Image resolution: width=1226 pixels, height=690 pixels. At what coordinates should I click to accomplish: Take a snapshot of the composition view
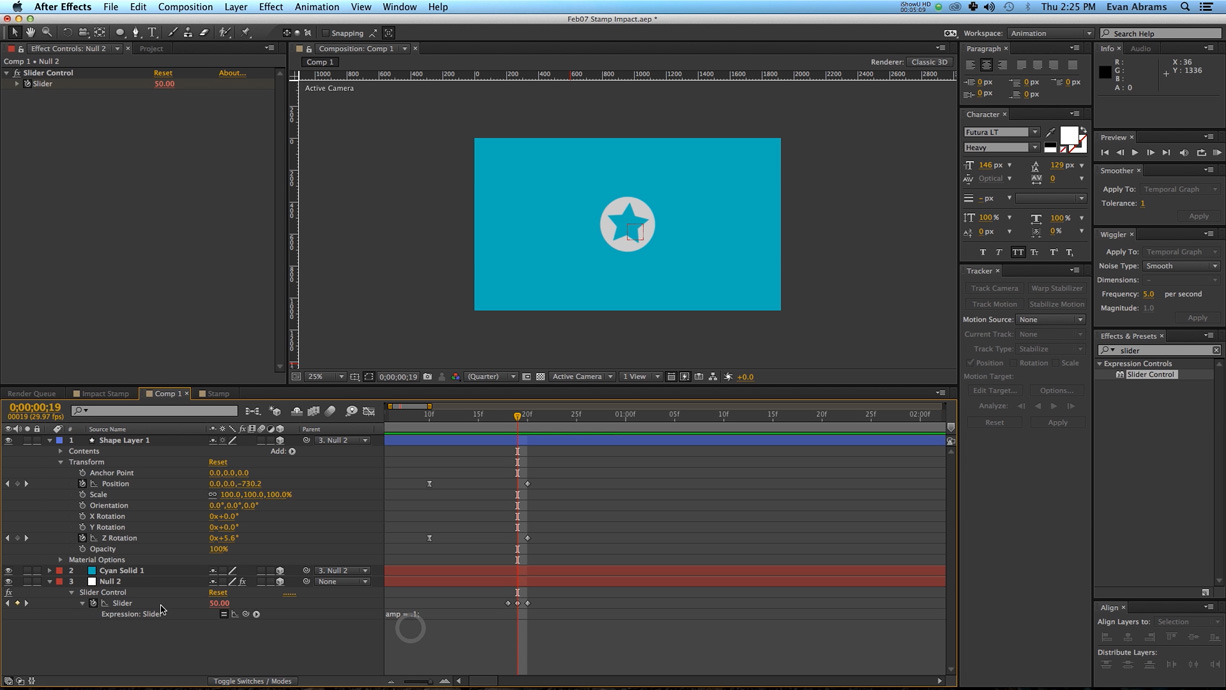click(x=425, y=376)
